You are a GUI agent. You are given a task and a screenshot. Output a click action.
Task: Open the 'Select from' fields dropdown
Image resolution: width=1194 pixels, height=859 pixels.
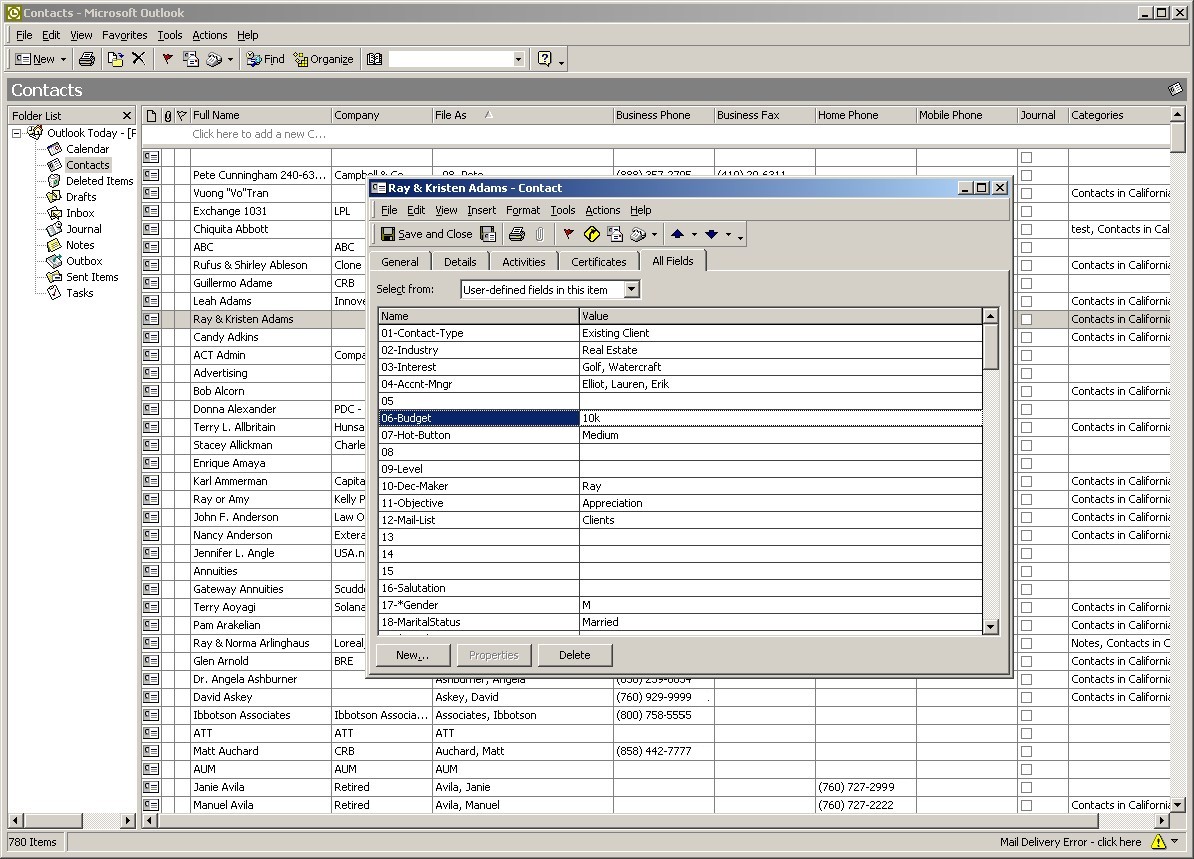tap(631, 290)
